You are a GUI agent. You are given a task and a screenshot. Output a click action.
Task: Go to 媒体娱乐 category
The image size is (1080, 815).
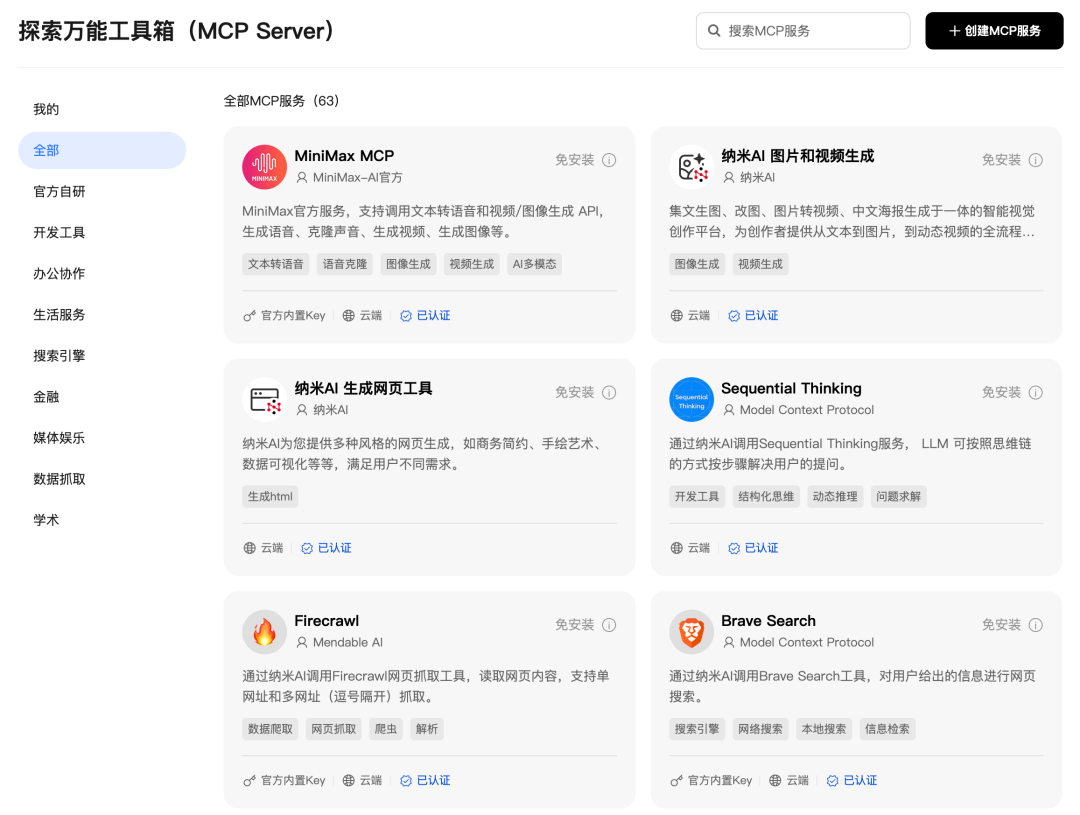102,437
